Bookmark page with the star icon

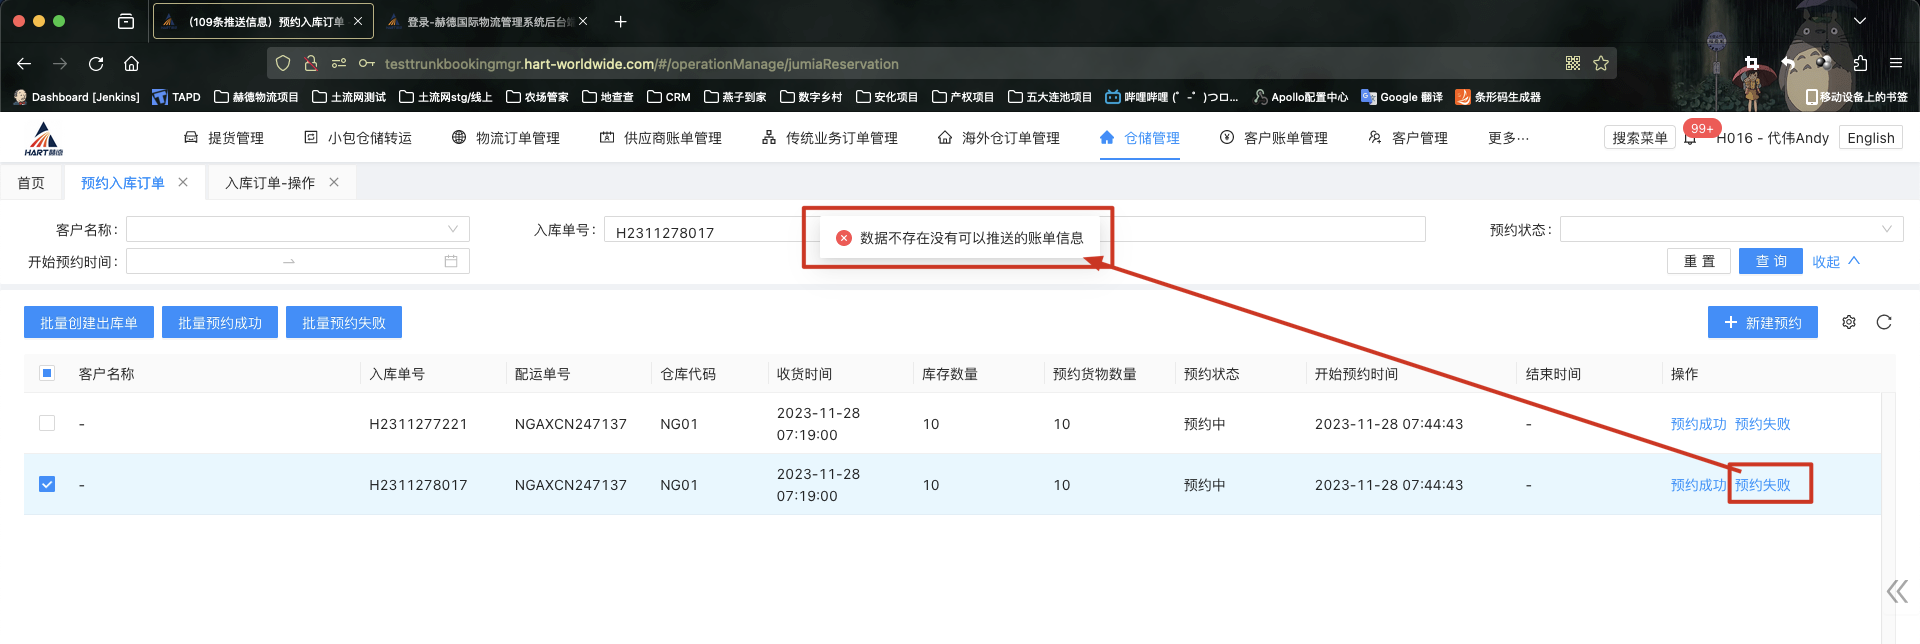[x=1601, y=64]
